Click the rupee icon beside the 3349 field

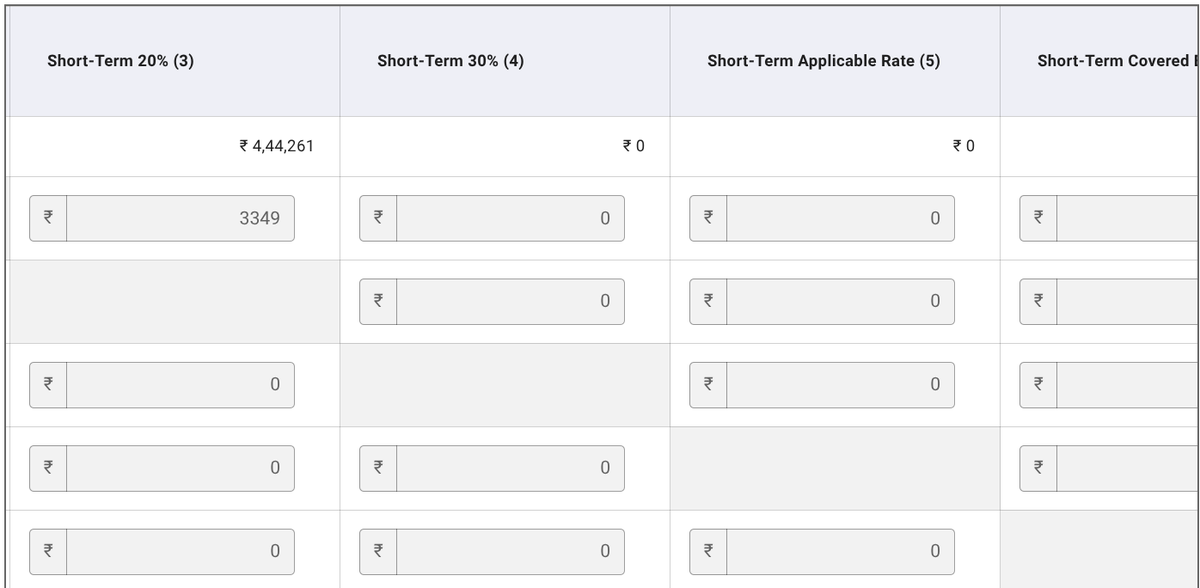[48, 218]
